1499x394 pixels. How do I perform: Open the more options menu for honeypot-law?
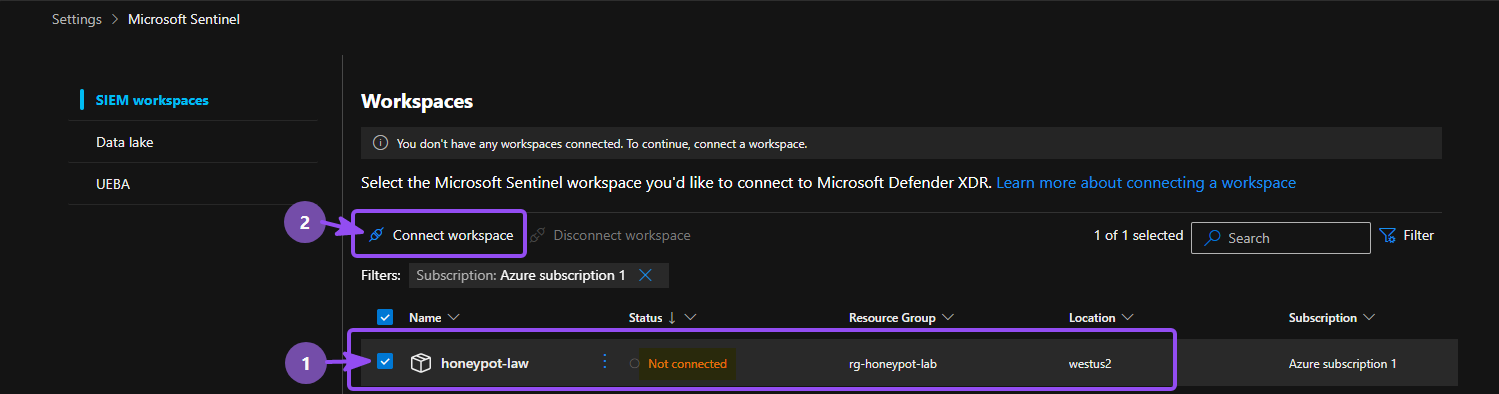pos(604,362)
